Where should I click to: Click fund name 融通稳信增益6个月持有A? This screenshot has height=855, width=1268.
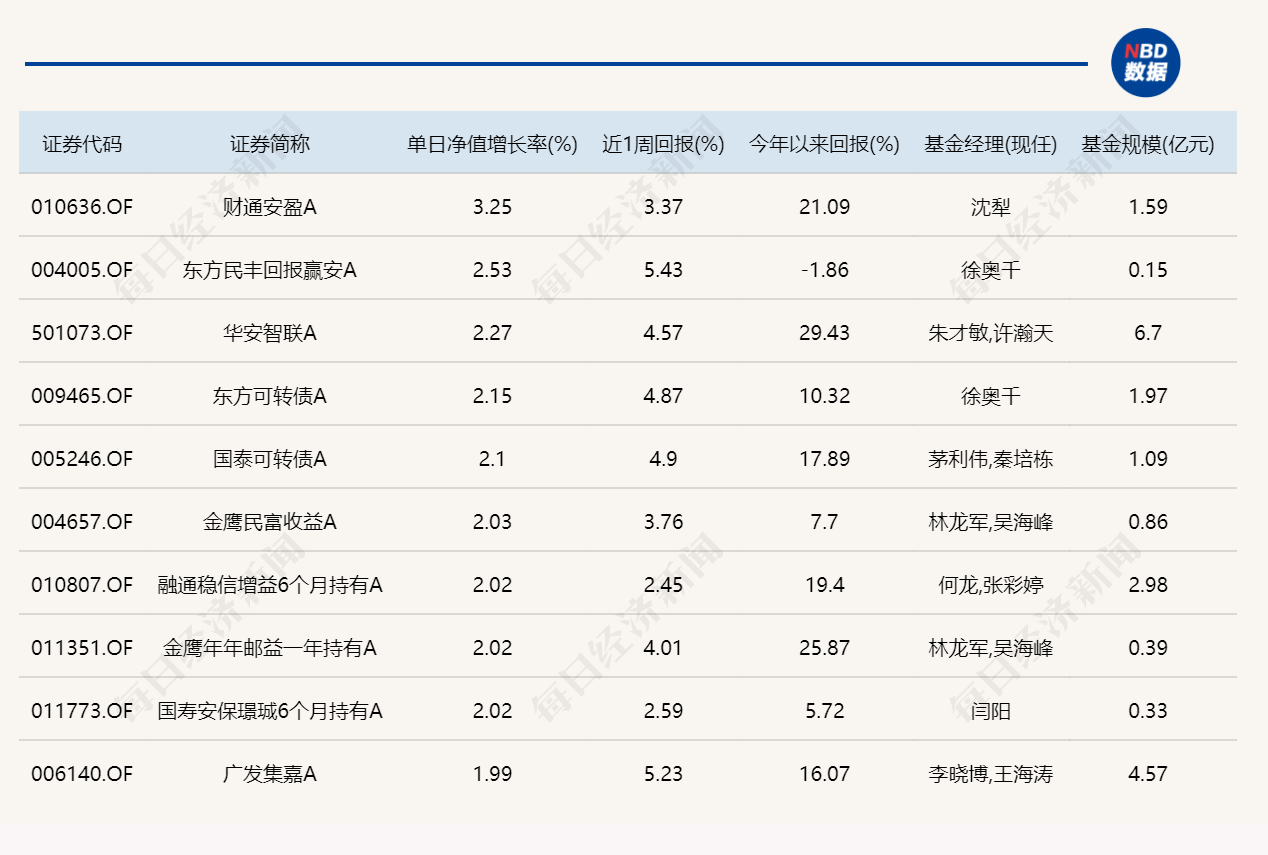coord(270,585)
